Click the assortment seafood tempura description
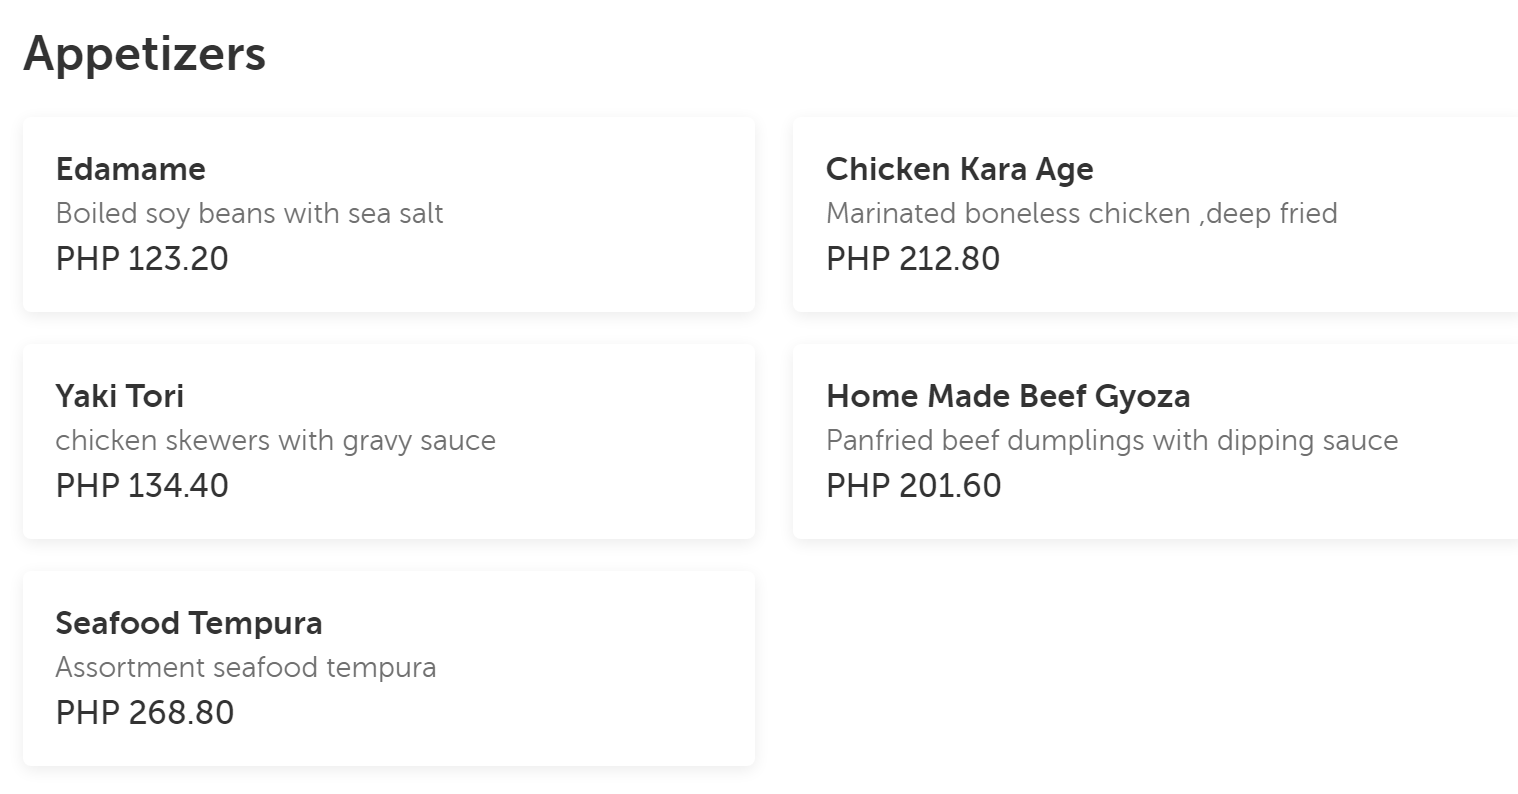The image size is (1518, 794). point(246,668)
